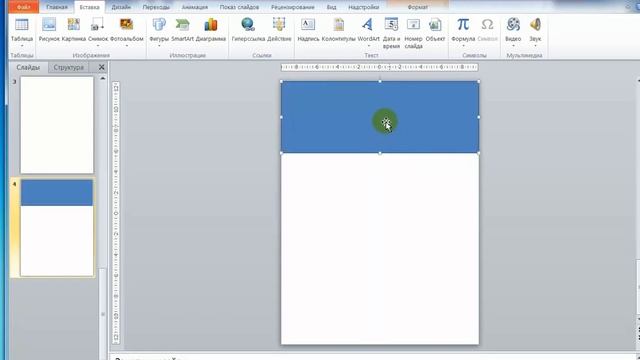
Task: Open the Формат contextual tab
Action: pyautogui.click(x=418, y=7)
